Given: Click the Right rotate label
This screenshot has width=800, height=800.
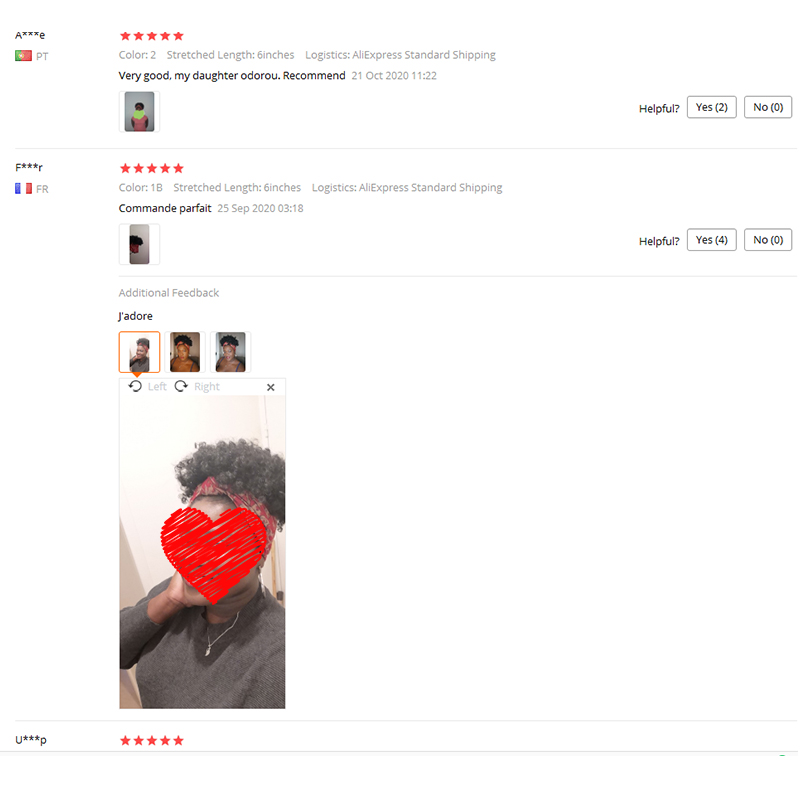Looking at the screenshot, I should 207,387.
